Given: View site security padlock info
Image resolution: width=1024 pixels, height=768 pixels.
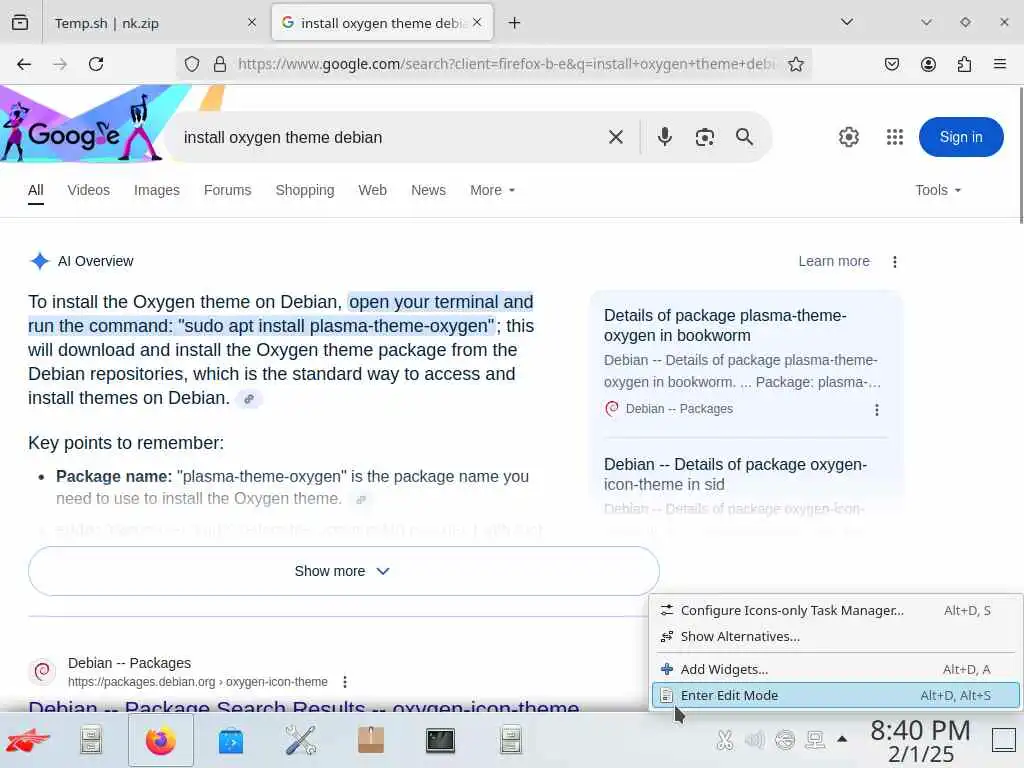Looking at the screenshot, I should [x=220, y=64].
